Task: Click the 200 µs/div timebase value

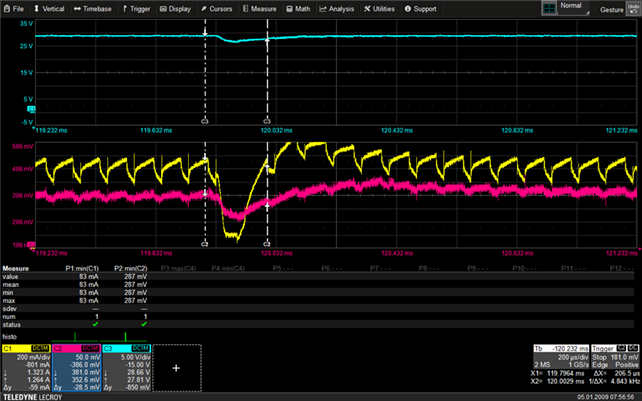Action: click(x=572, y=358)
